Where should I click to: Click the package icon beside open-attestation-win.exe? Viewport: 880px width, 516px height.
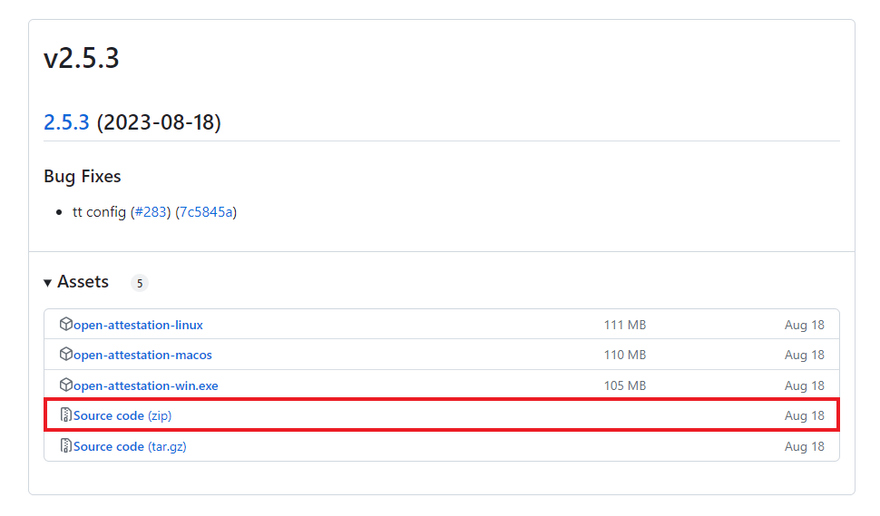(66, 385)
